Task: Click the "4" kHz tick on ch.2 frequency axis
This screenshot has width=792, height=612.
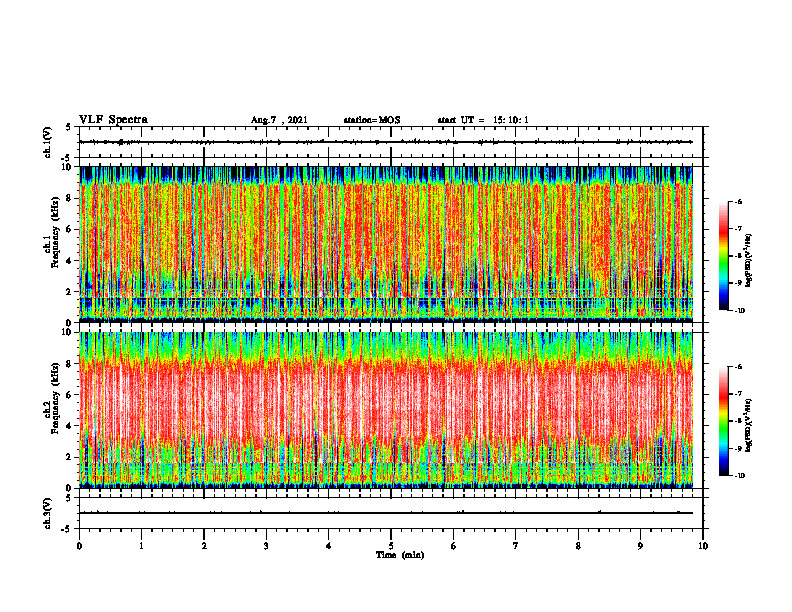Action: tap(69, 426)
